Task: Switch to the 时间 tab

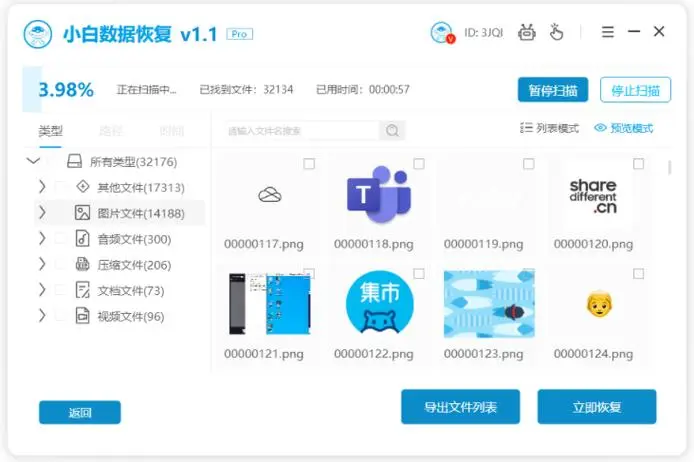Action: point(172,131)
